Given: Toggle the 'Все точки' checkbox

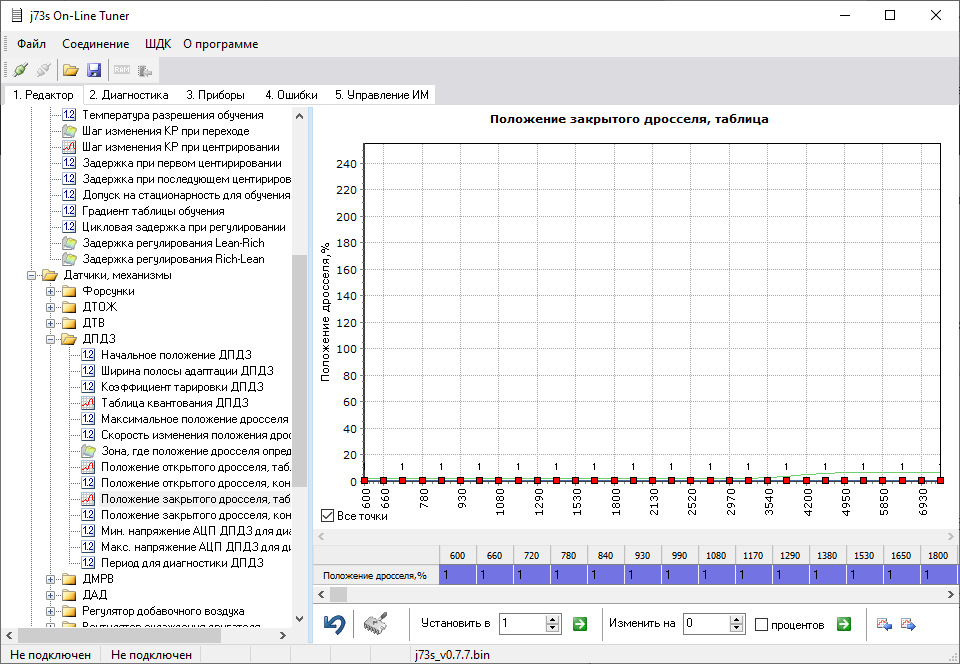Looking at the screenshot, I should point(327,516).
